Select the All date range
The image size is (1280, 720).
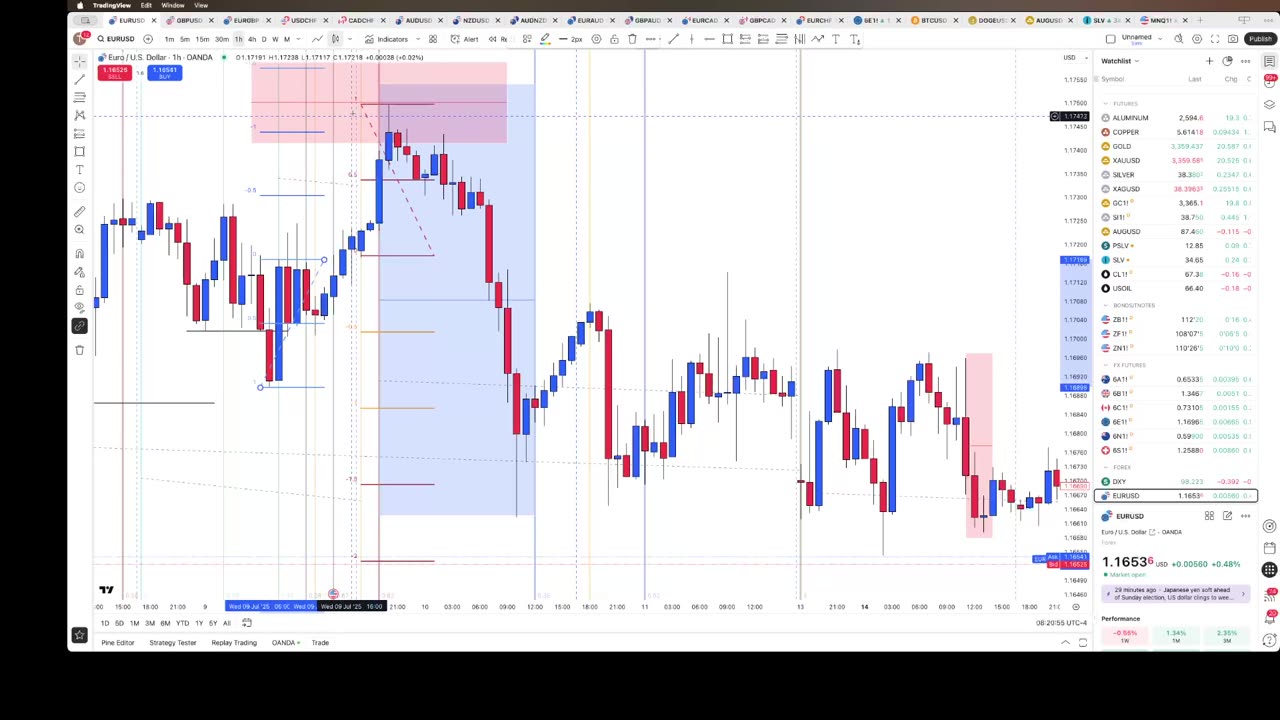click(226, 623)
